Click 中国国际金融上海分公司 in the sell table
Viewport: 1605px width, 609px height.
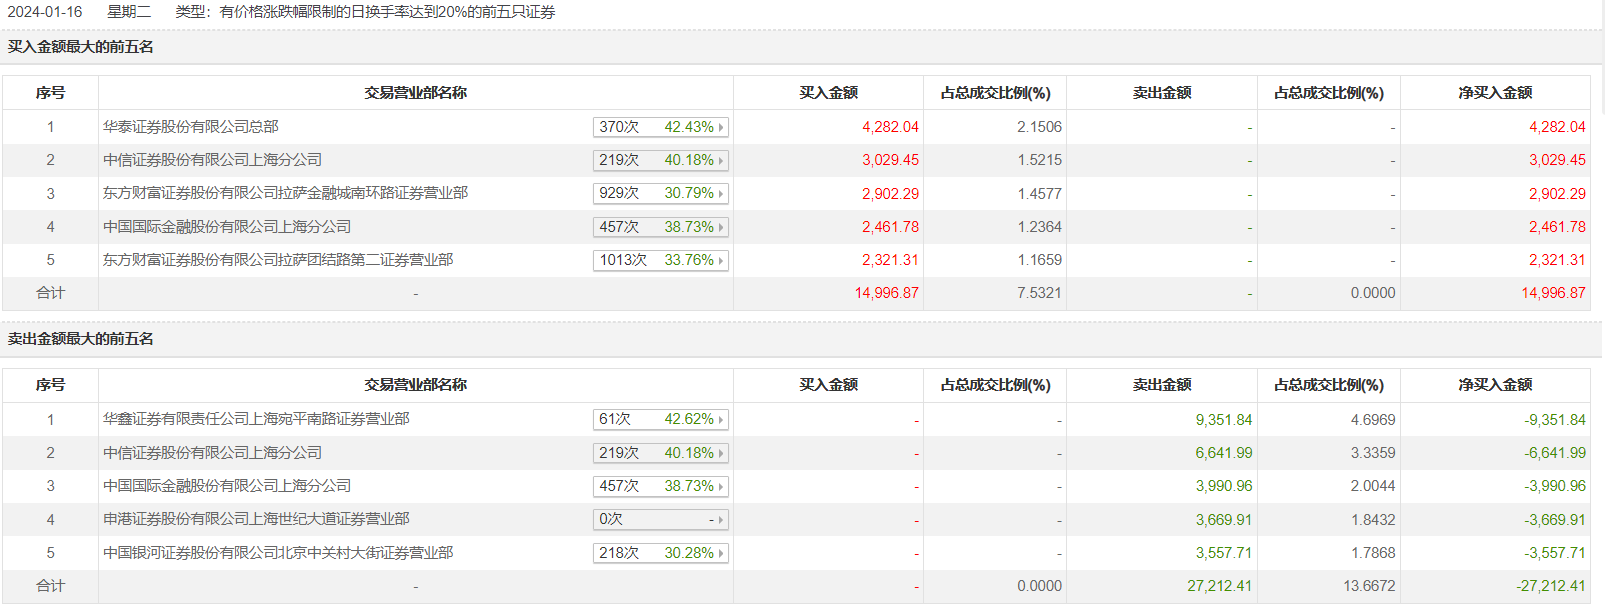227,486
